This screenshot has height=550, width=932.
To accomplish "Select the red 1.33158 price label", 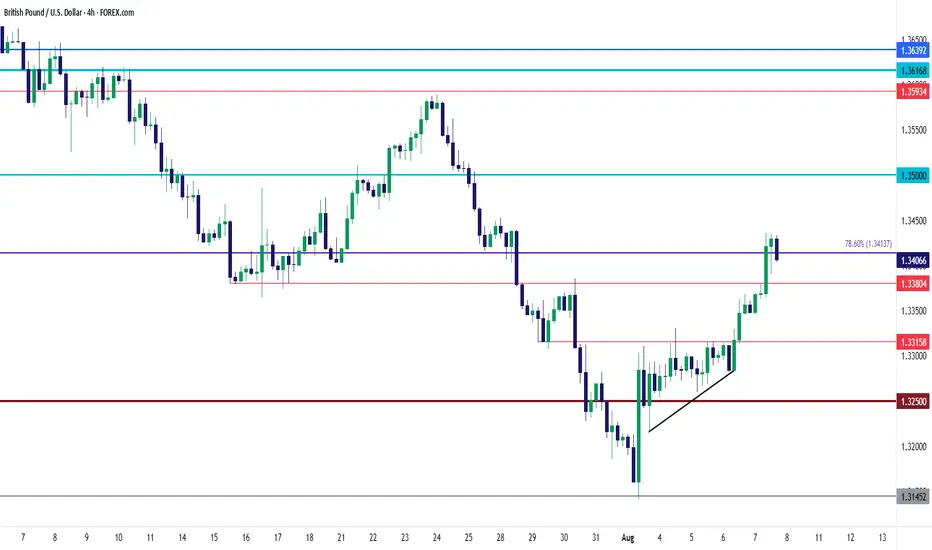I will (913, 342).
